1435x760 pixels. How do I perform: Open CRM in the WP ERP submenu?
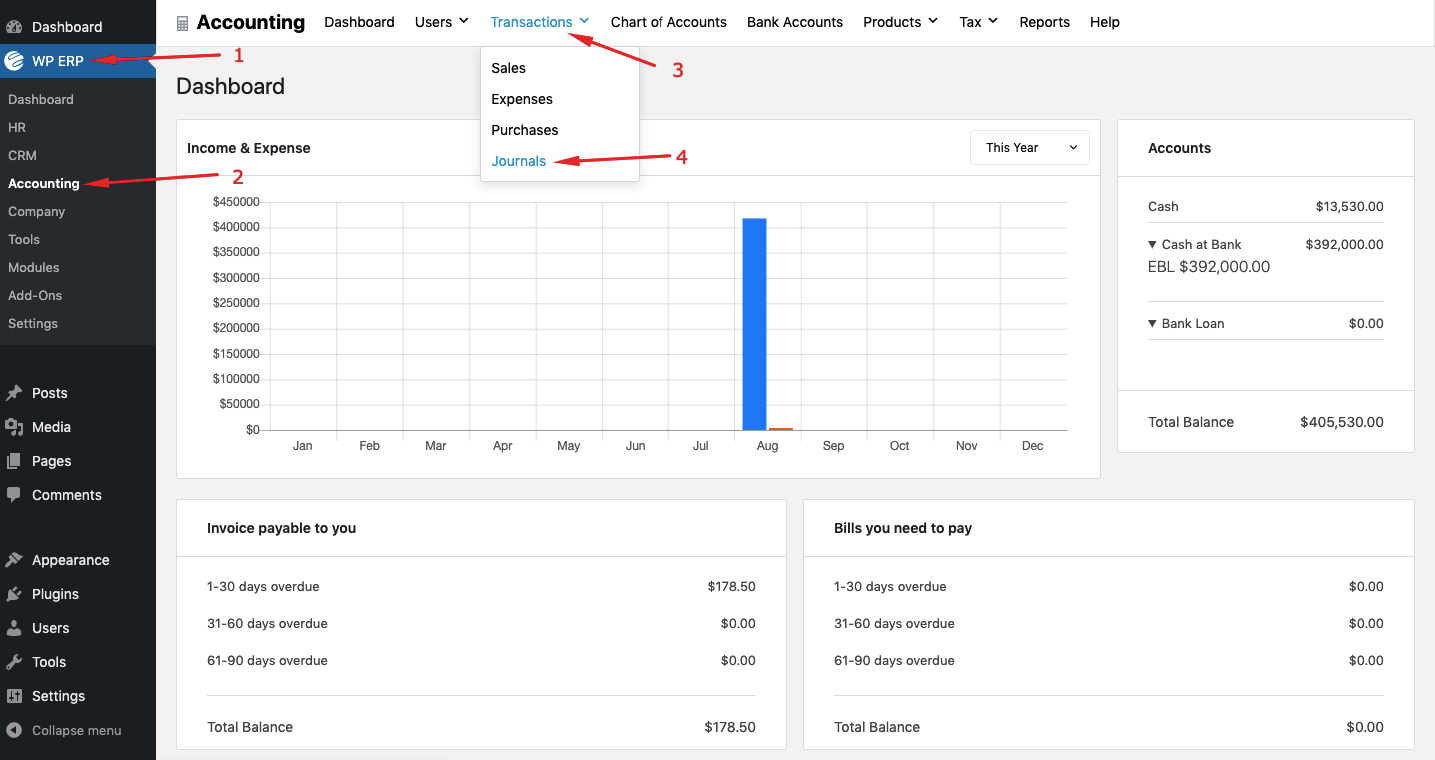(x=22, y=155)
